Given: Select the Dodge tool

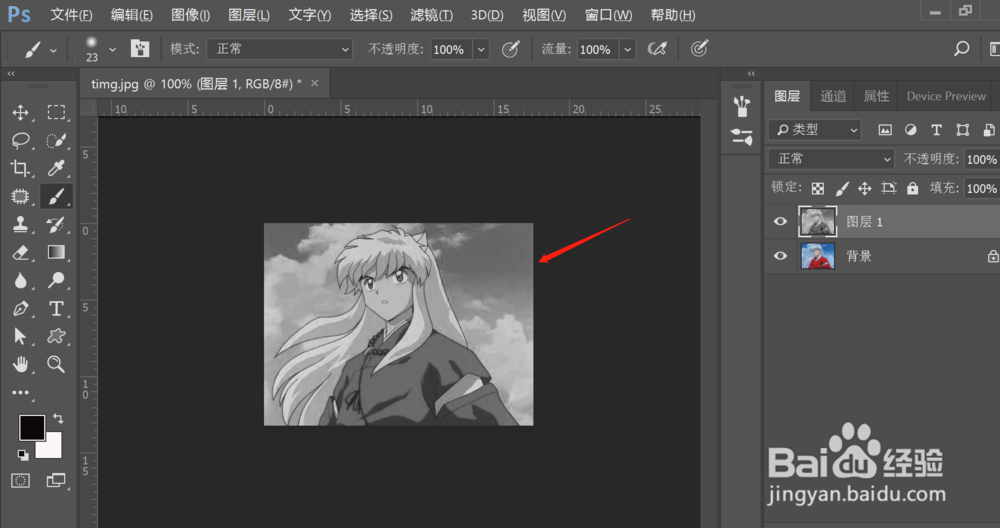Looking at the screenshot, I should point(56,281).
